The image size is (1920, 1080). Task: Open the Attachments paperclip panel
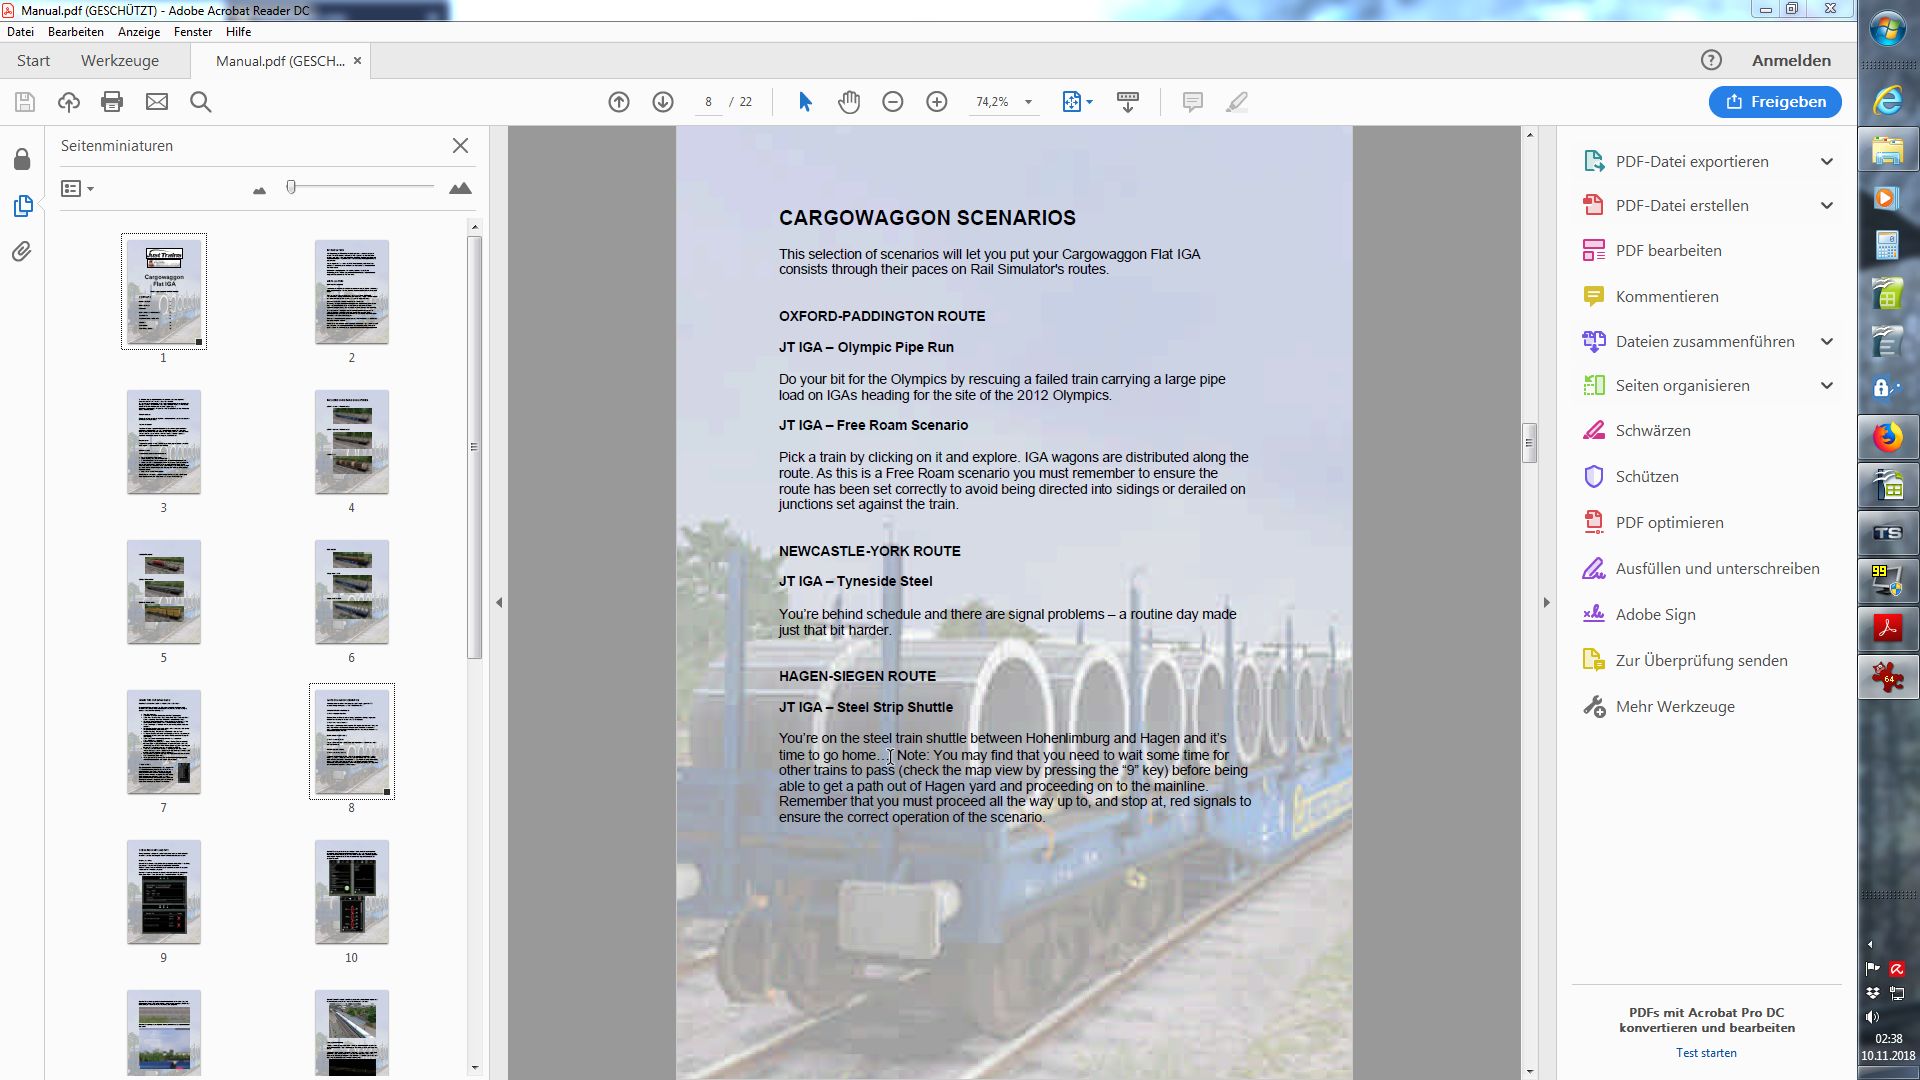[22, 251]
